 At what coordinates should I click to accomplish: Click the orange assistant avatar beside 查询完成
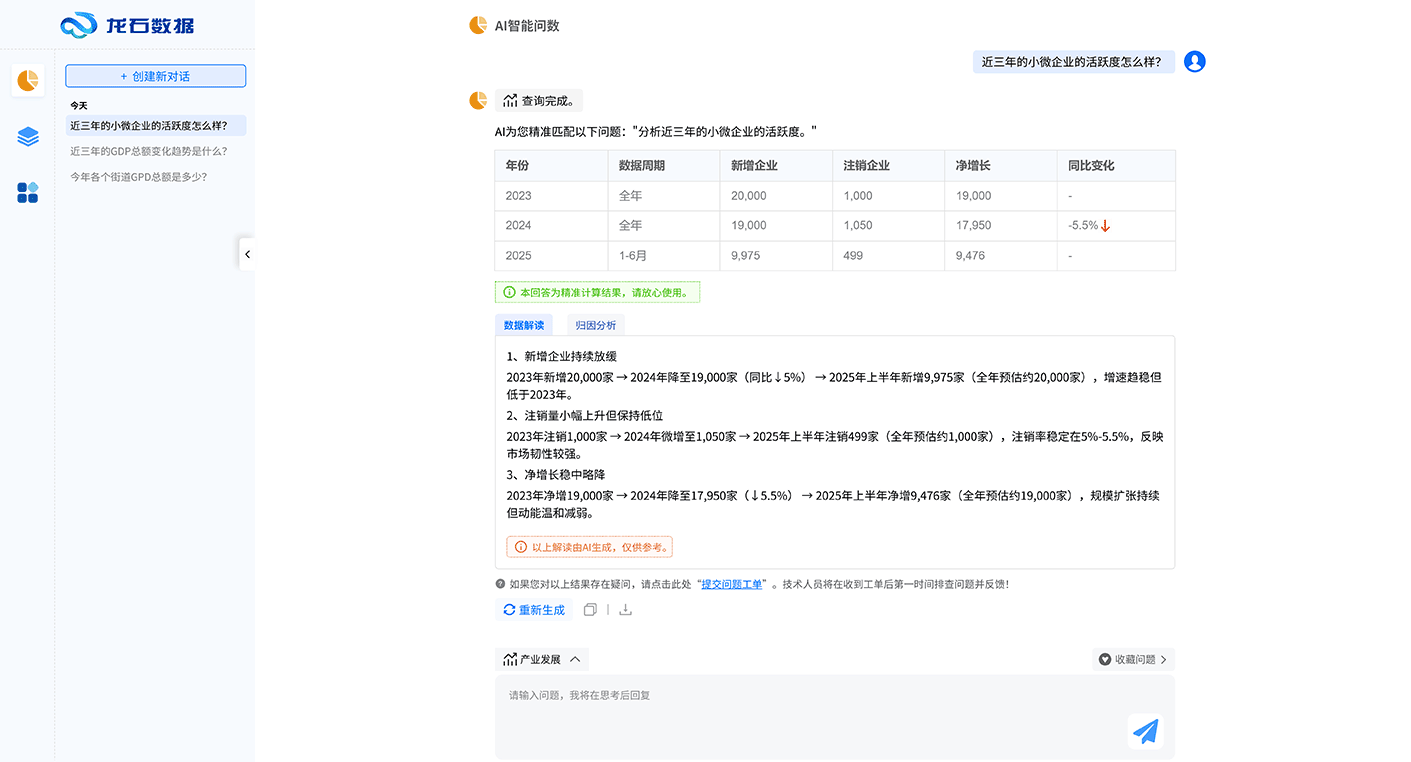478,100
